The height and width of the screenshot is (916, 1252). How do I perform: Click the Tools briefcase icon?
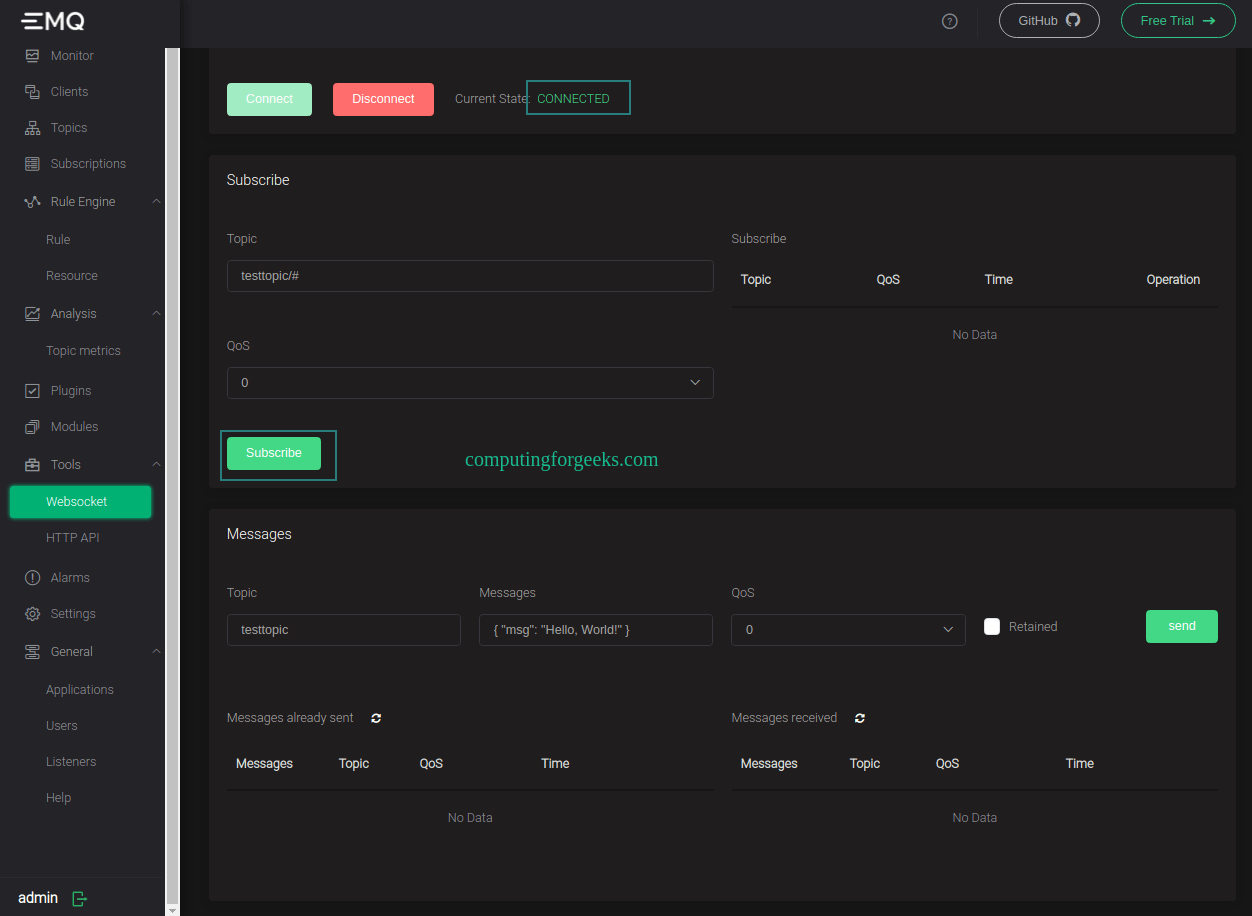click(x=32, y=465)
